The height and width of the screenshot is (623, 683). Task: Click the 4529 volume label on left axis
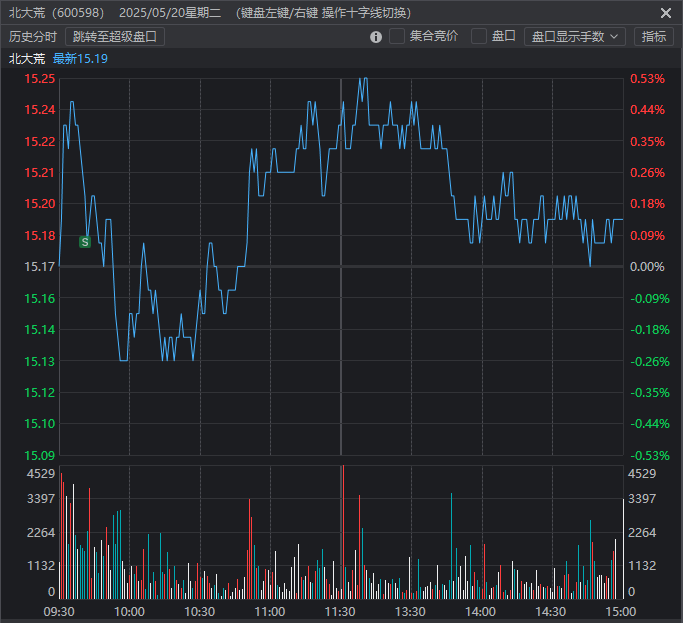[x=40, y=474]
